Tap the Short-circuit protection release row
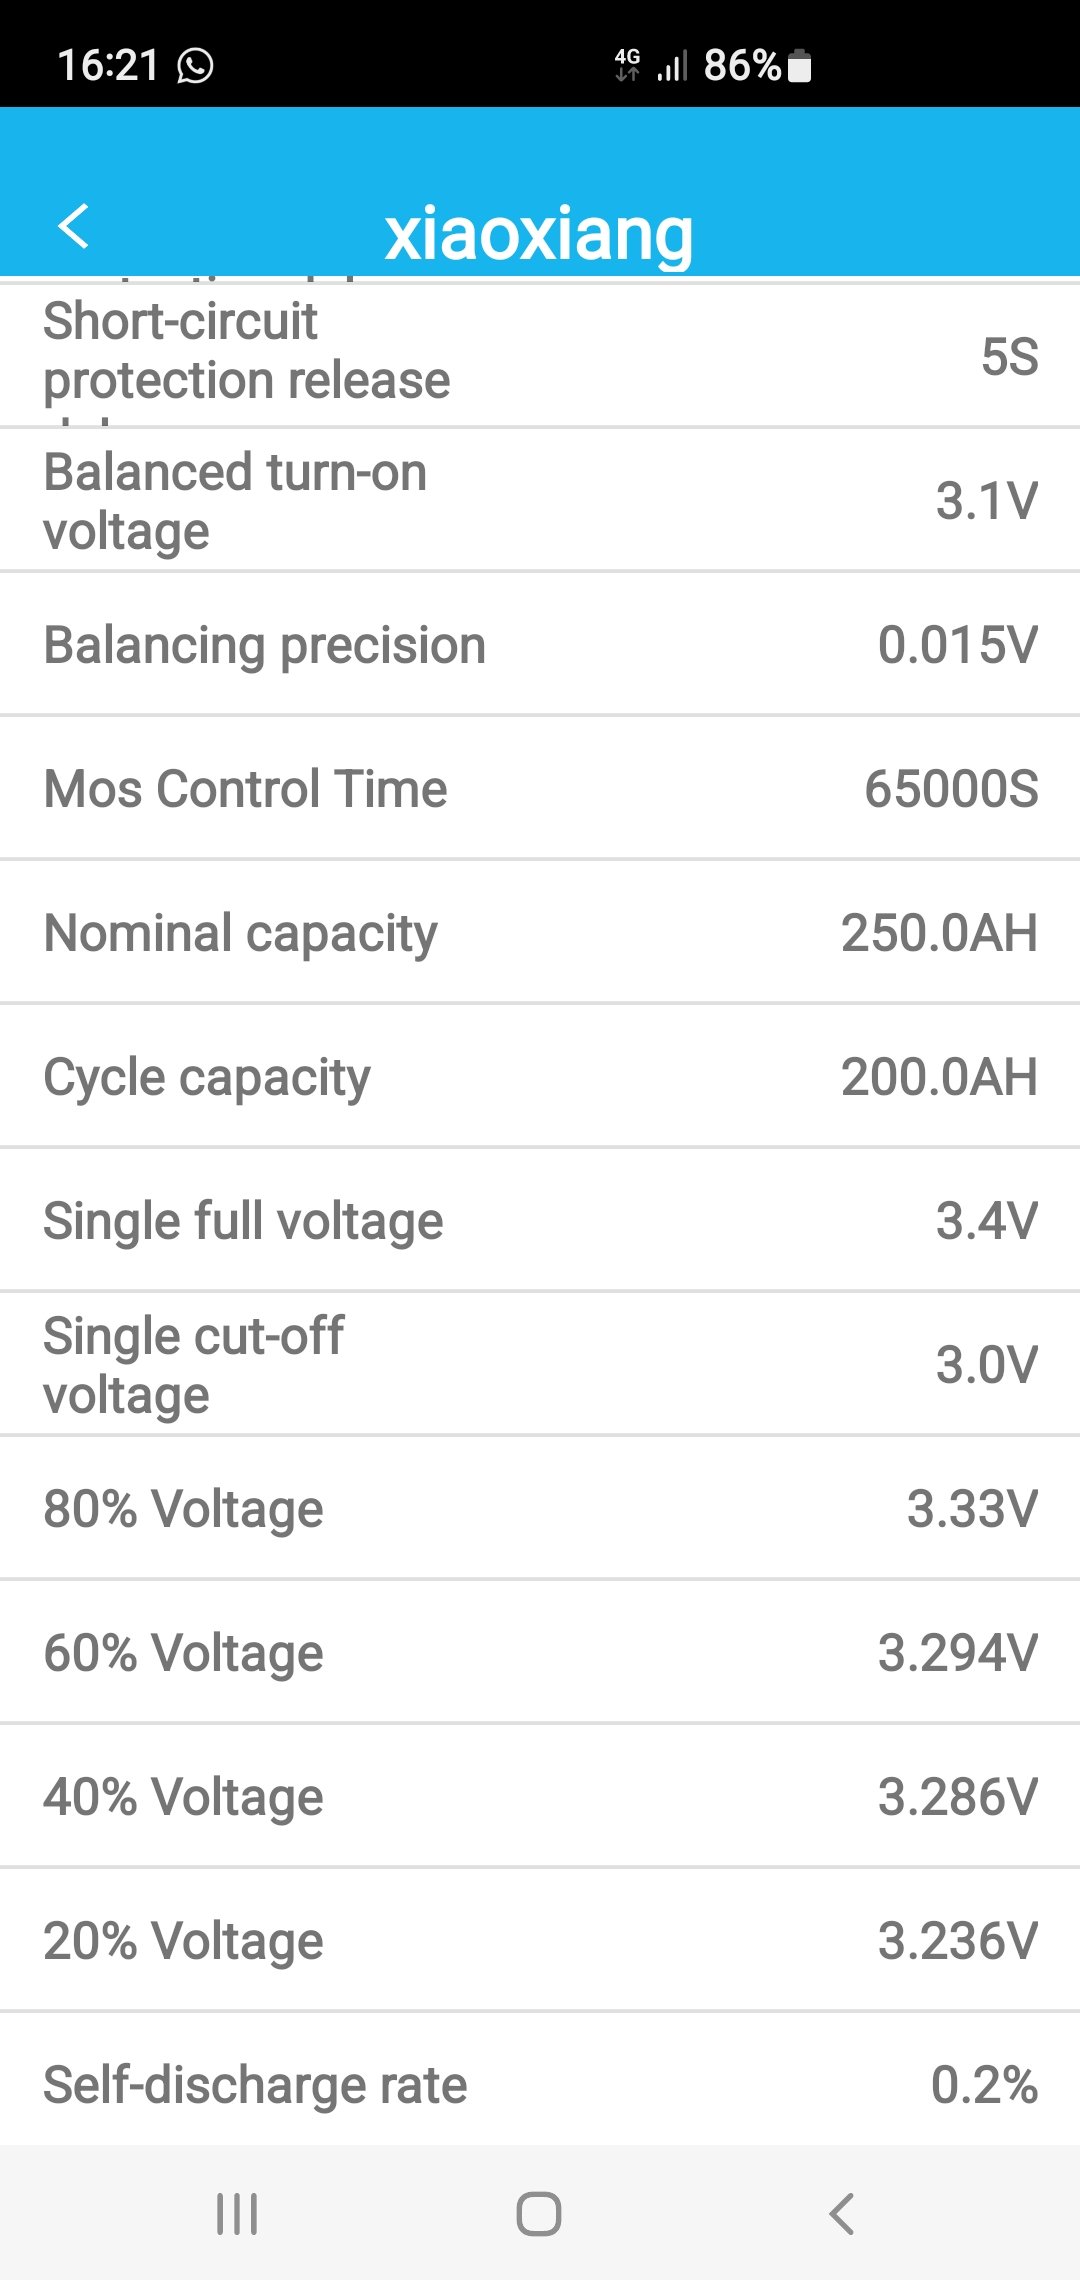This screenshot has height=2280, width=1080. pos(540,357)
